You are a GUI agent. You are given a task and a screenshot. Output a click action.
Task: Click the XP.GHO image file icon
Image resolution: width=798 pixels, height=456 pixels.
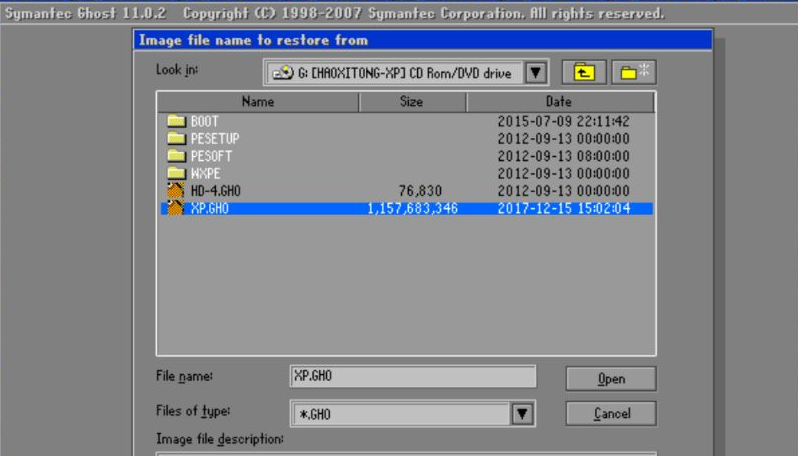[x=176, y=208]
